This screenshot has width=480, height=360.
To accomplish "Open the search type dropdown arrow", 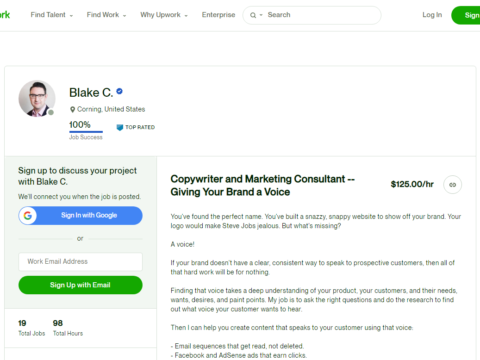I will tap(261, 15).
